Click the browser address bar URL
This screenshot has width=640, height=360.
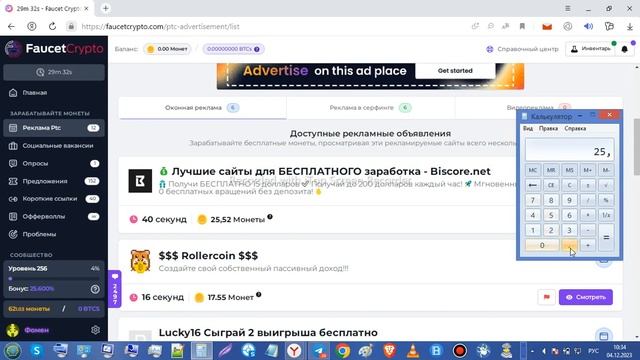160,27
